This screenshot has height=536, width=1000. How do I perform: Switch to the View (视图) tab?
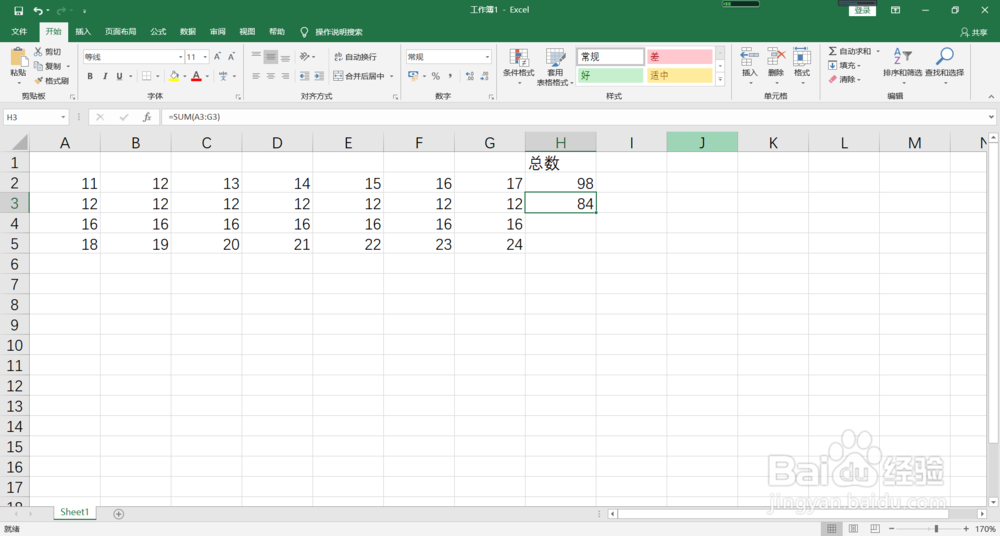pos(247,32)
